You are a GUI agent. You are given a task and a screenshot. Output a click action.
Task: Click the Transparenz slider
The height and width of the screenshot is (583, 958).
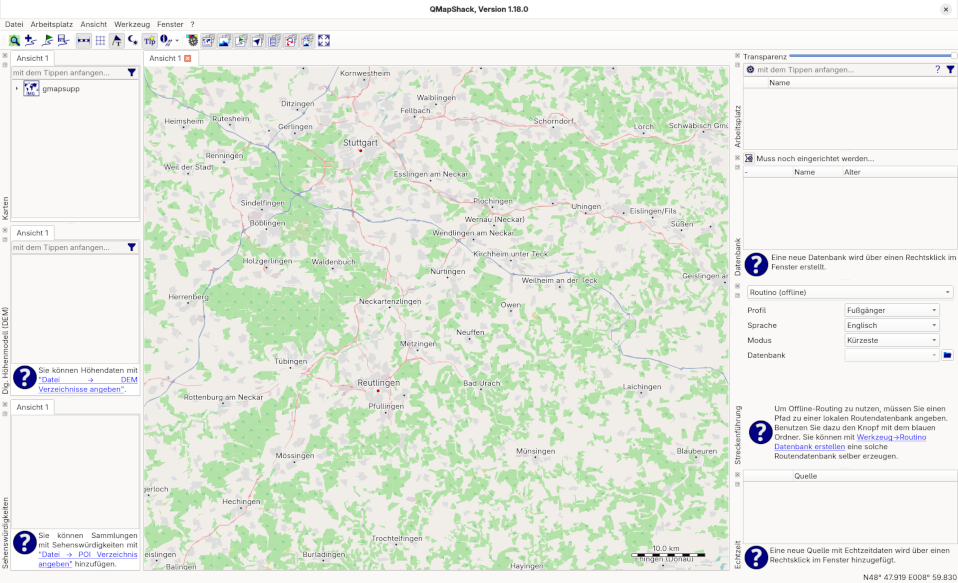click(x=872, y=56)
